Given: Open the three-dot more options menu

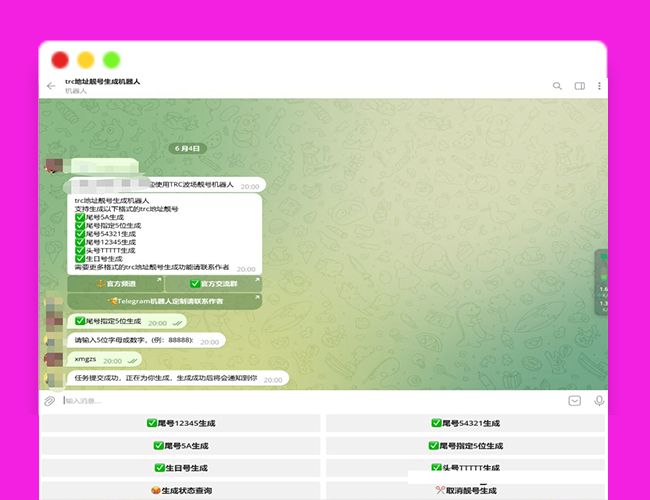Looking at the screenshot, I should coord(599,86).
